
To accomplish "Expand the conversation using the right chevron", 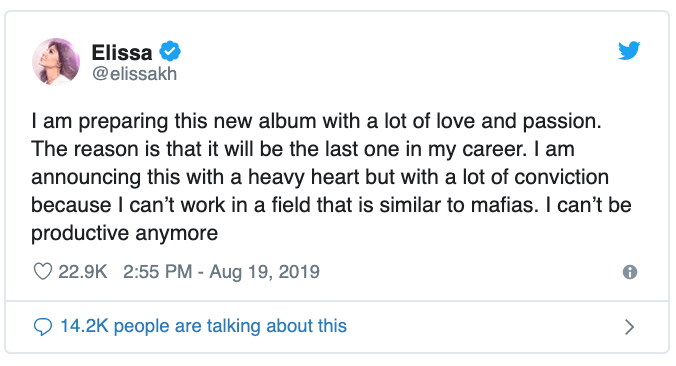I will [630, 327].
